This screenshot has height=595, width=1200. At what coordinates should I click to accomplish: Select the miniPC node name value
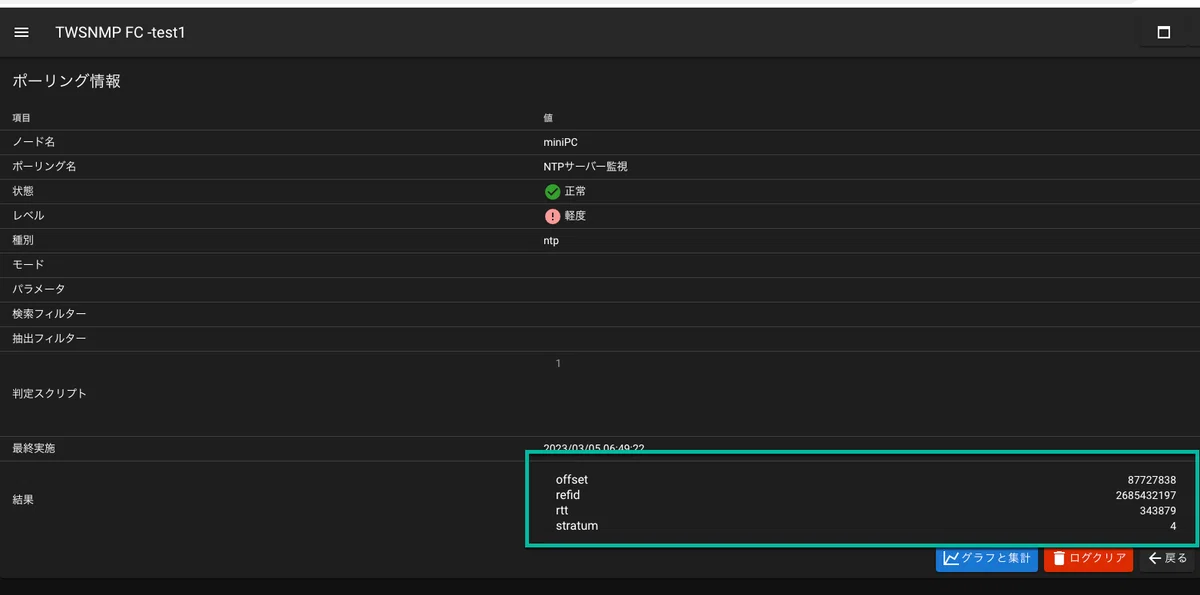click(x=560, y=142)
